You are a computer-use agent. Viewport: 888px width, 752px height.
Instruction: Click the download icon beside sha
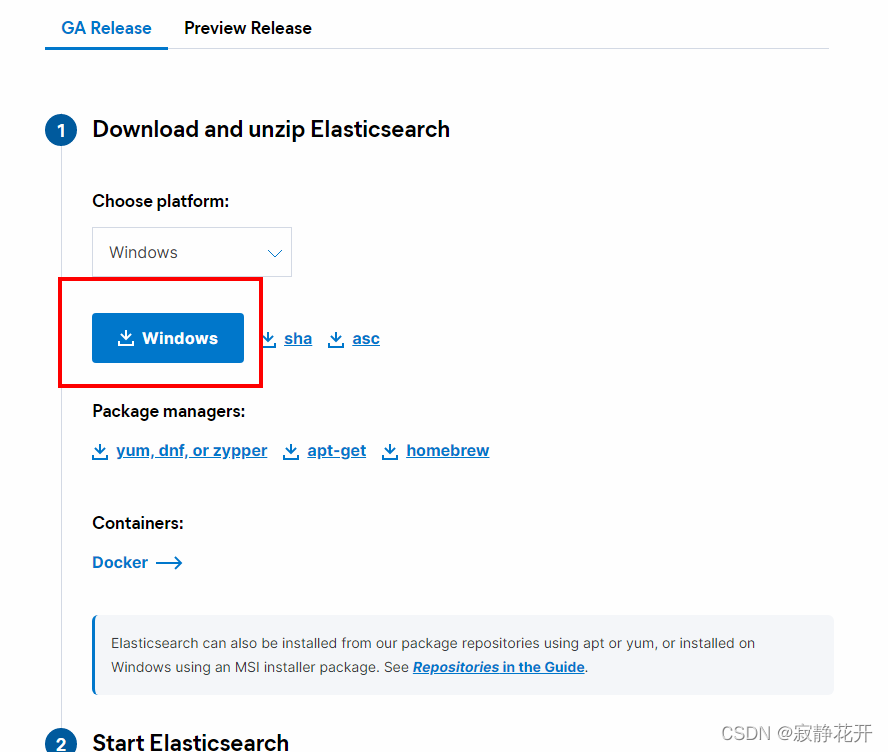pos(270,339)
